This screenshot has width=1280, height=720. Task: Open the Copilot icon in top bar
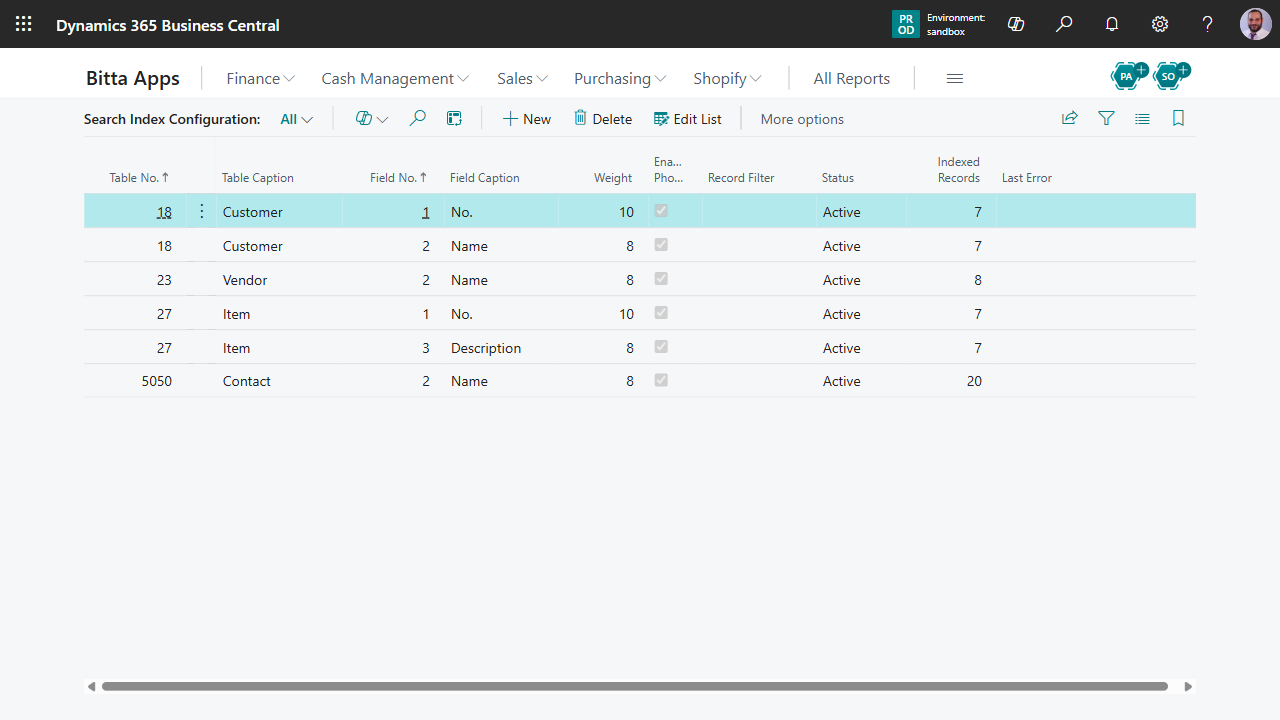(x=1016, y=24)
